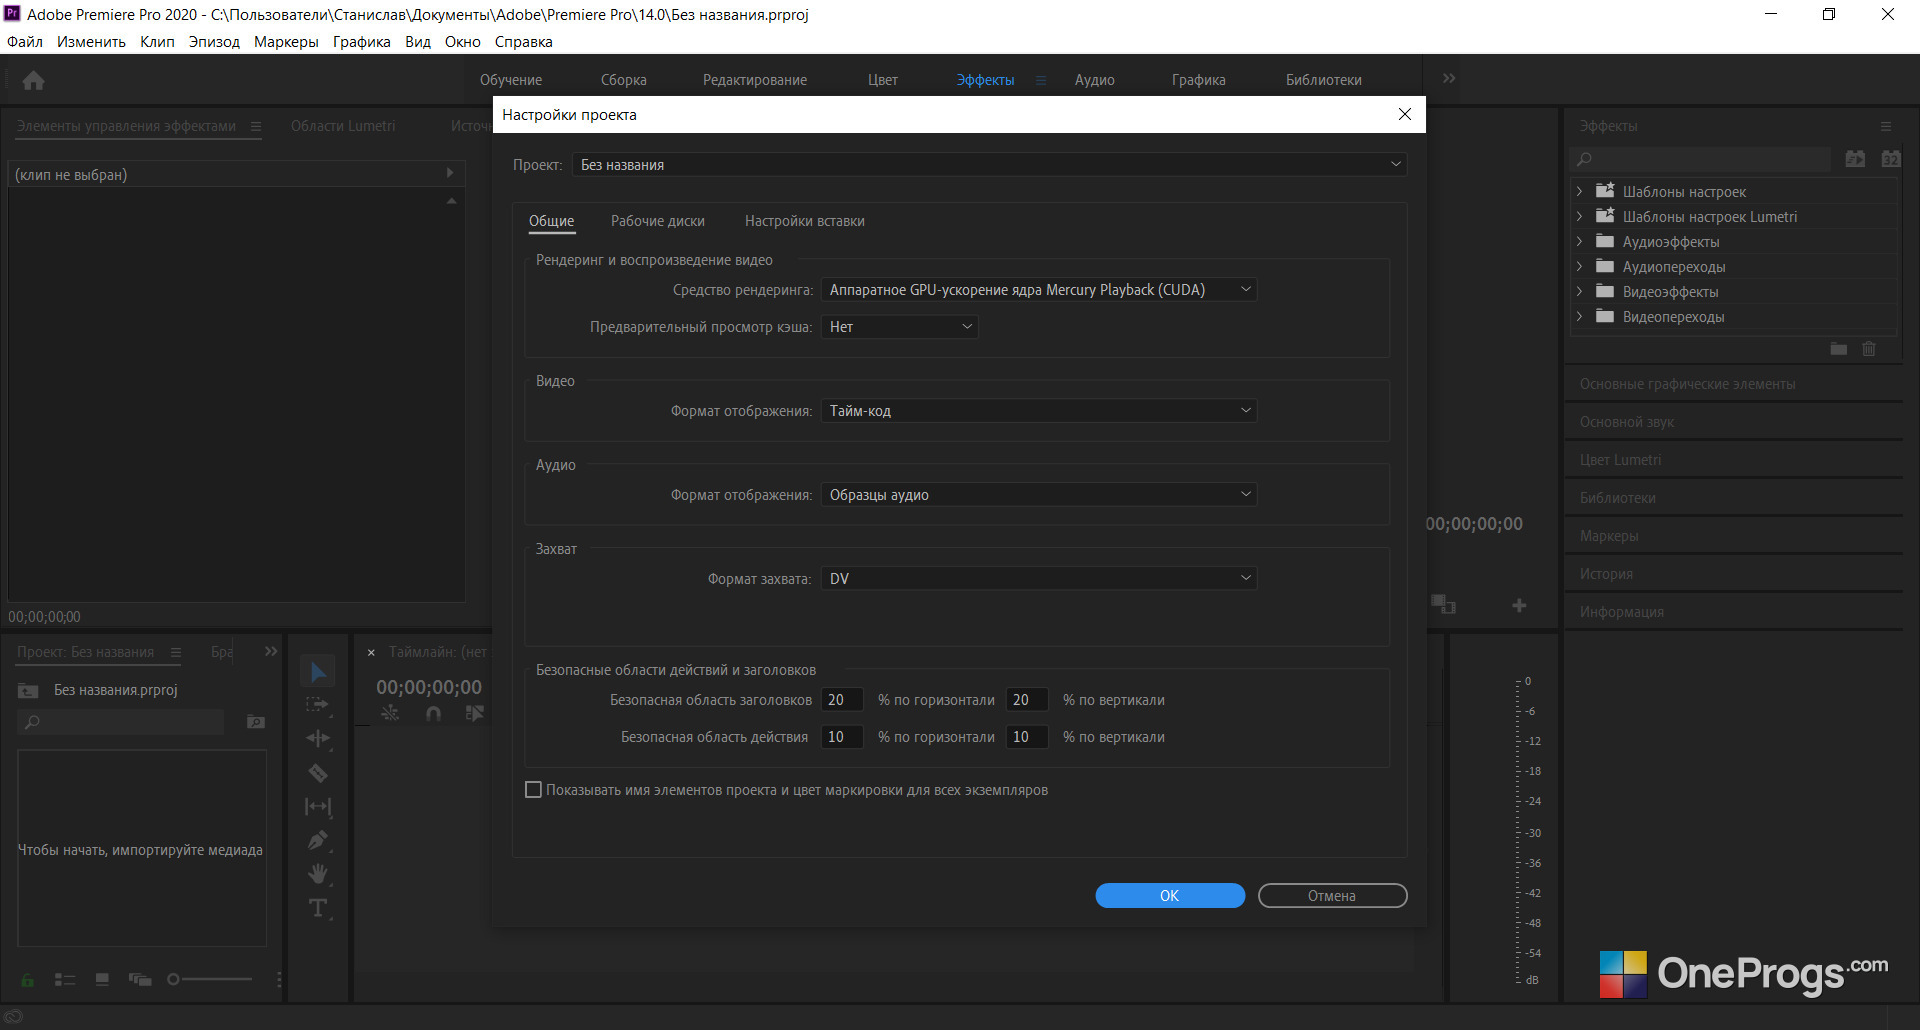Choose the Hand tool
Image resolution: width=1920 pixels, height=1030 pixels.
click(x=318, y=874)
